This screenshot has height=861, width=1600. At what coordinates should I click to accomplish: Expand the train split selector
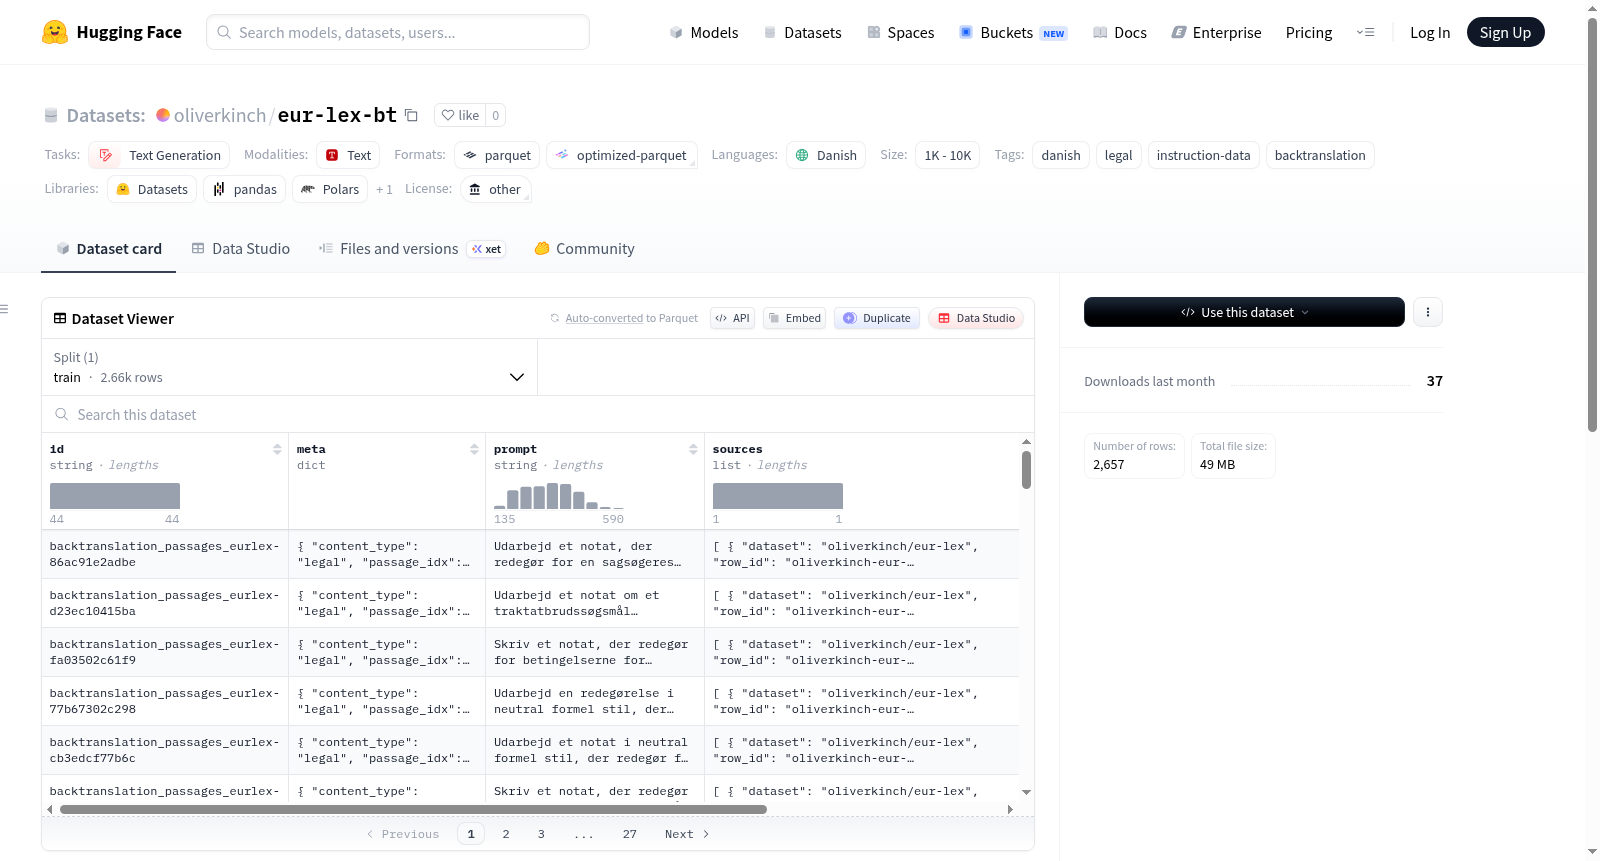(x=289, y=367)
